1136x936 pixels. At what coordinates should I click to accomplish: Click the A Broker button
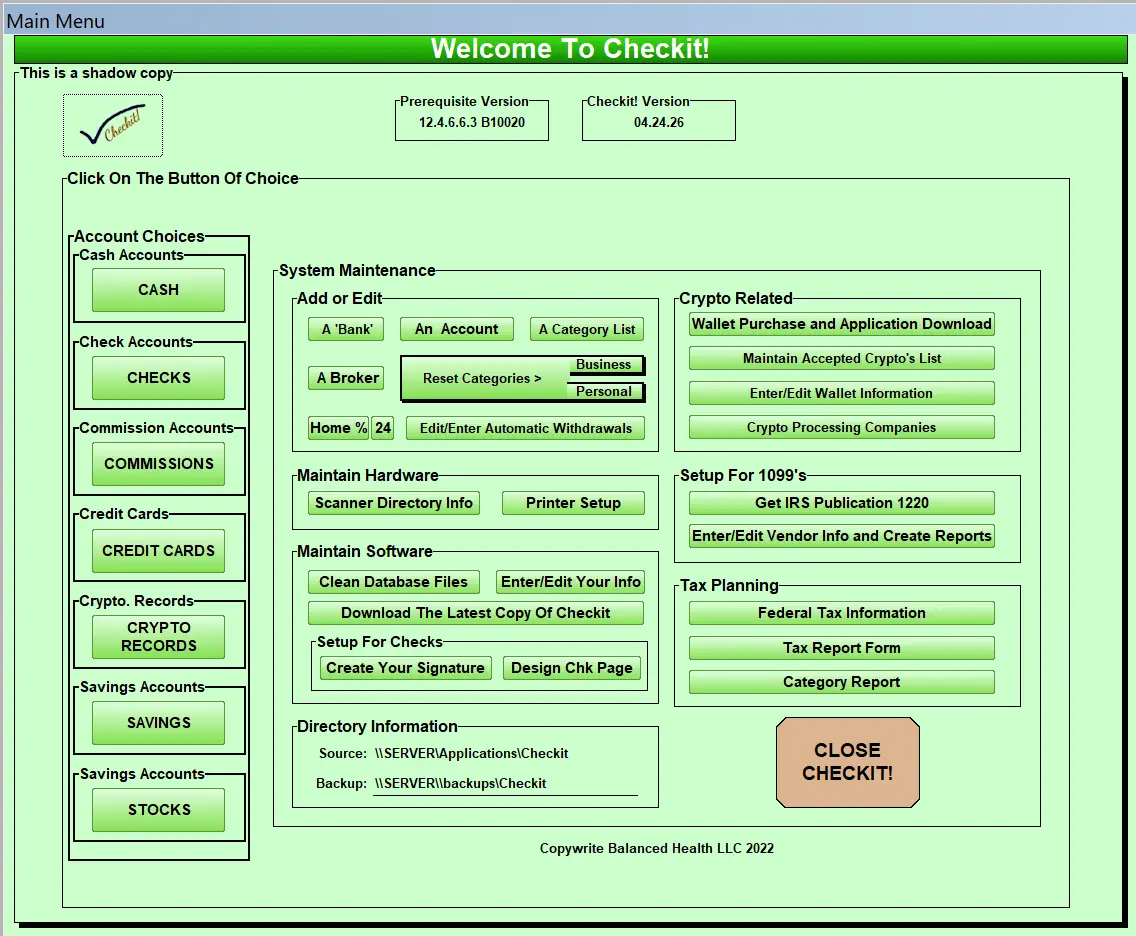tap(346, 378)
